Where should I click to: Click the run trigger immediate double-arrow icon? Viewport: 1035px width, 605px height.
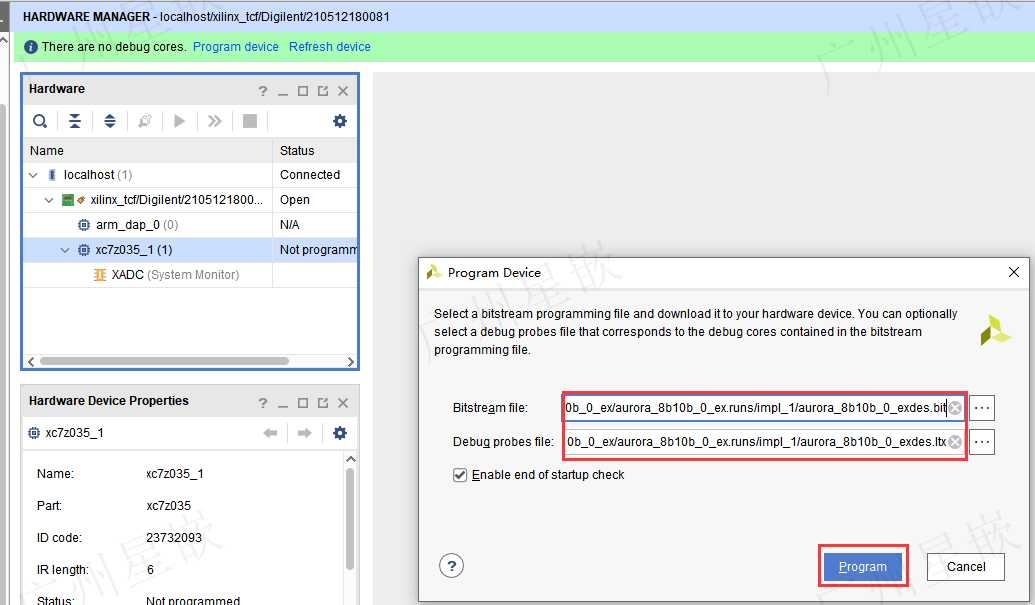pos(215,121)
